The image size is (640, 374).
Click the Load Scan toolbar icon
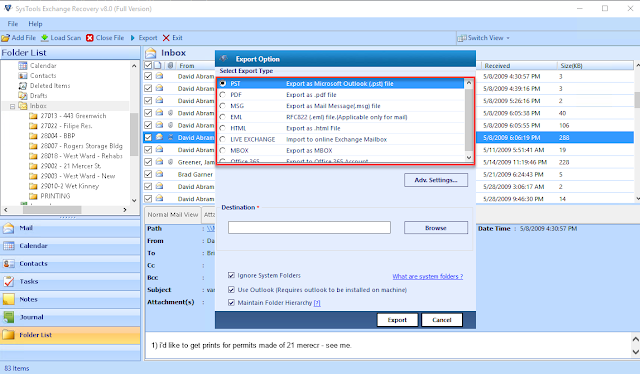pos(44,38)
